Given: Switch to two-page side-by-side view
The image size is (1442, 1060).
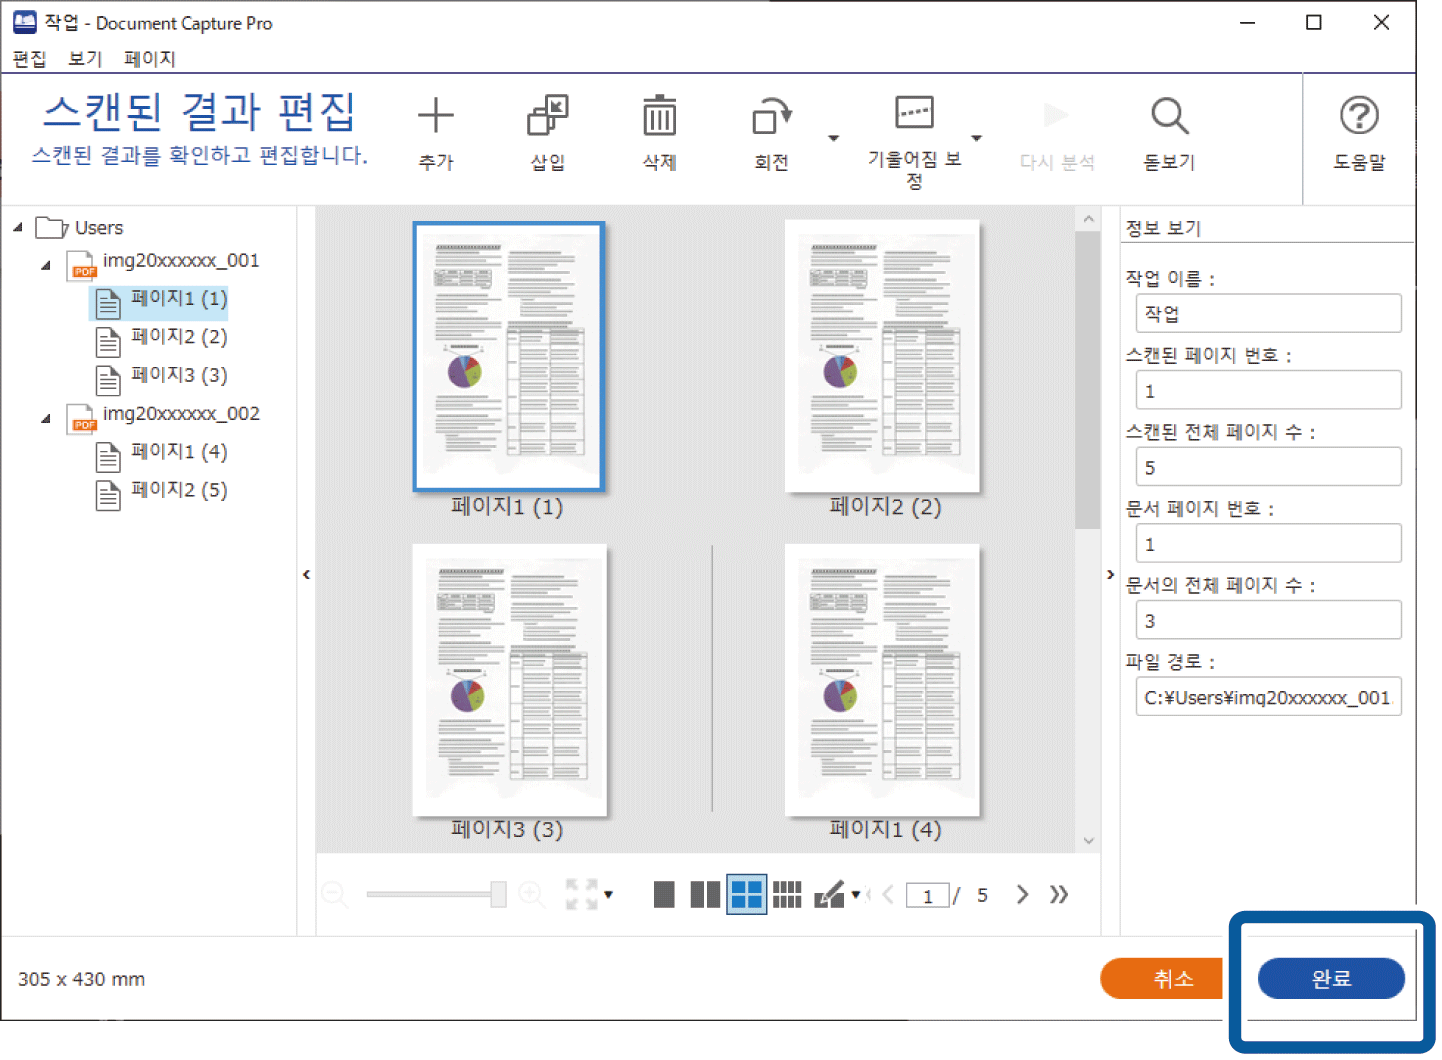Looking at the screenshot, I should click(705, 894).
